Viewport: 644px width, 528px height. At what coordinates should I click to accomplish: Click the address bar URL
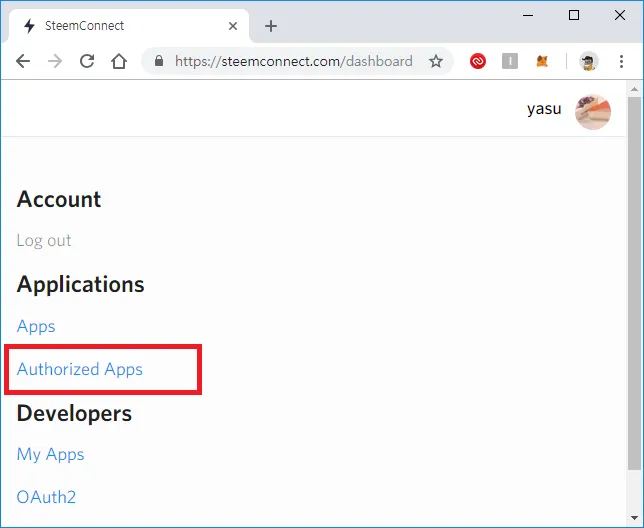pyautogui.click(x=294, y=61)
